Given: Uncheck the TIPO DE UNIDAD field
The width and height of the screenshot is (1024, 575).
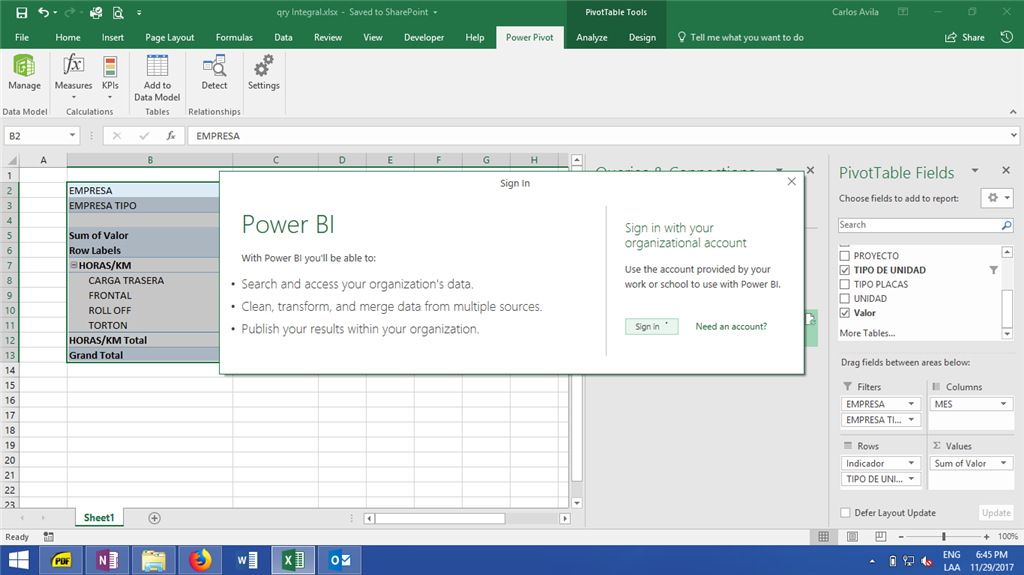Looking at the screenshot, I should pyautogui.click(x=844, y=270).
